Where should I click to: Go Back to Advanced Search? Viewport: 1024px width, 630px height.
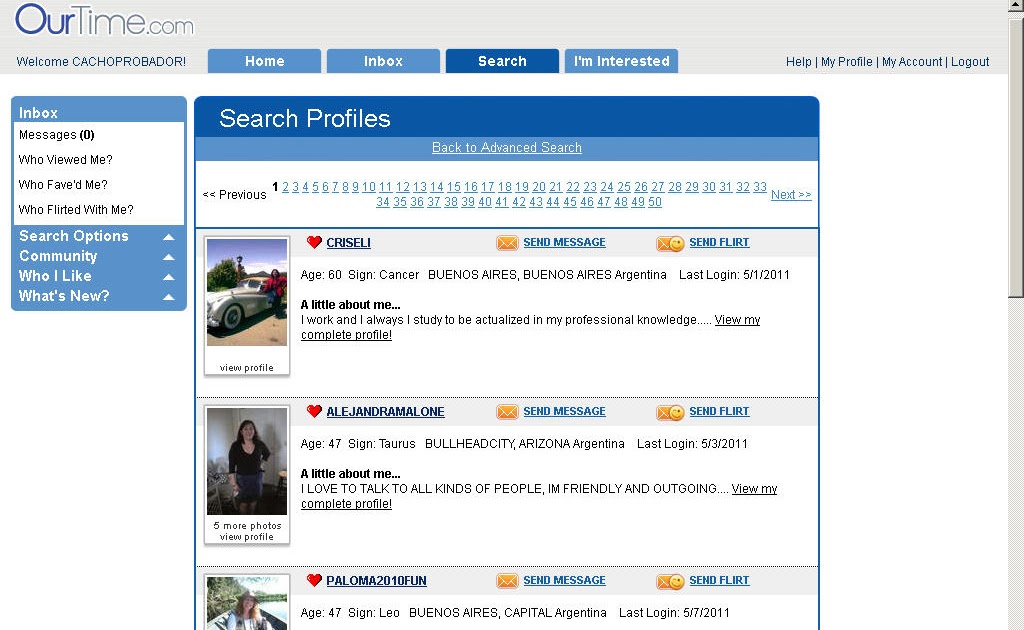click(507, 148)
